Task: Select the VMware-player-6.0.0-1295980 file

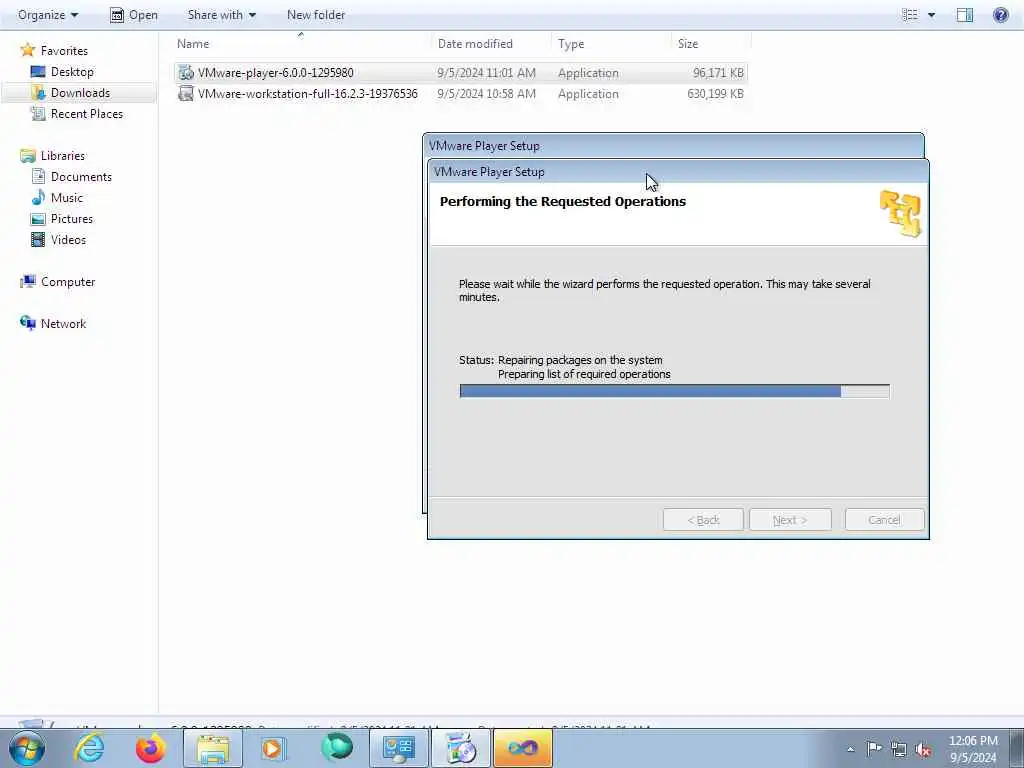Action: 275,72
